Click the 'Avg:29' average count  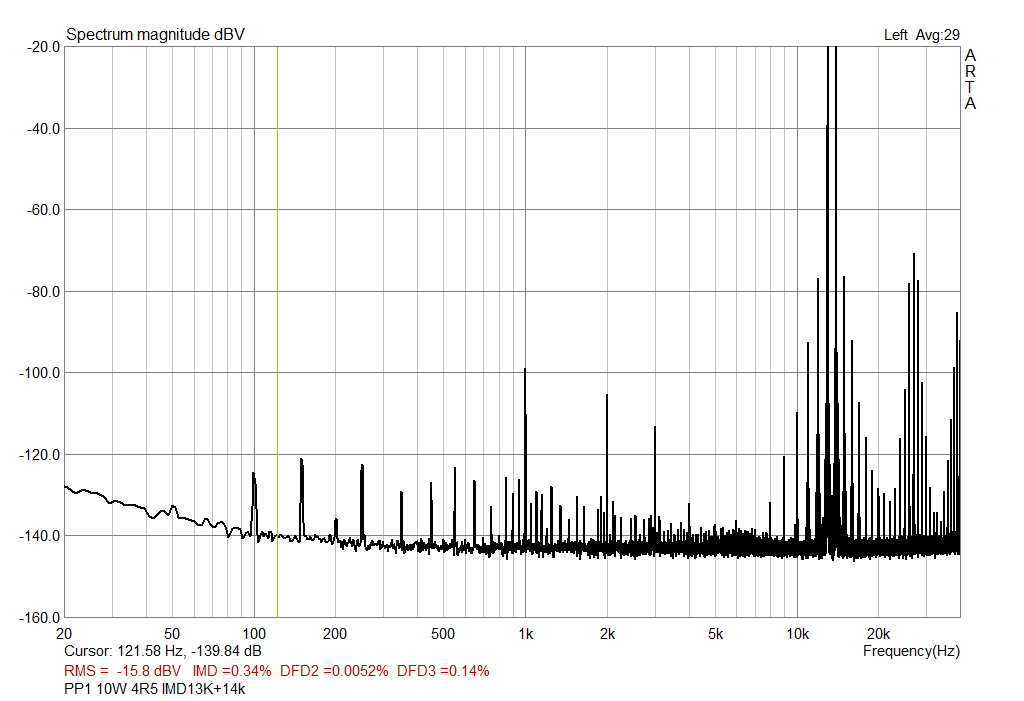coord(937,35)
